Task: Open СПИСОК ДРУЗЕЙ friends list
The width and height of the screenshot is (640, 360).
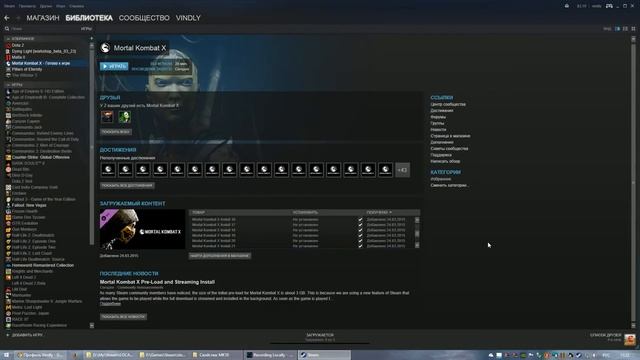Action: (x=605, y=335)
